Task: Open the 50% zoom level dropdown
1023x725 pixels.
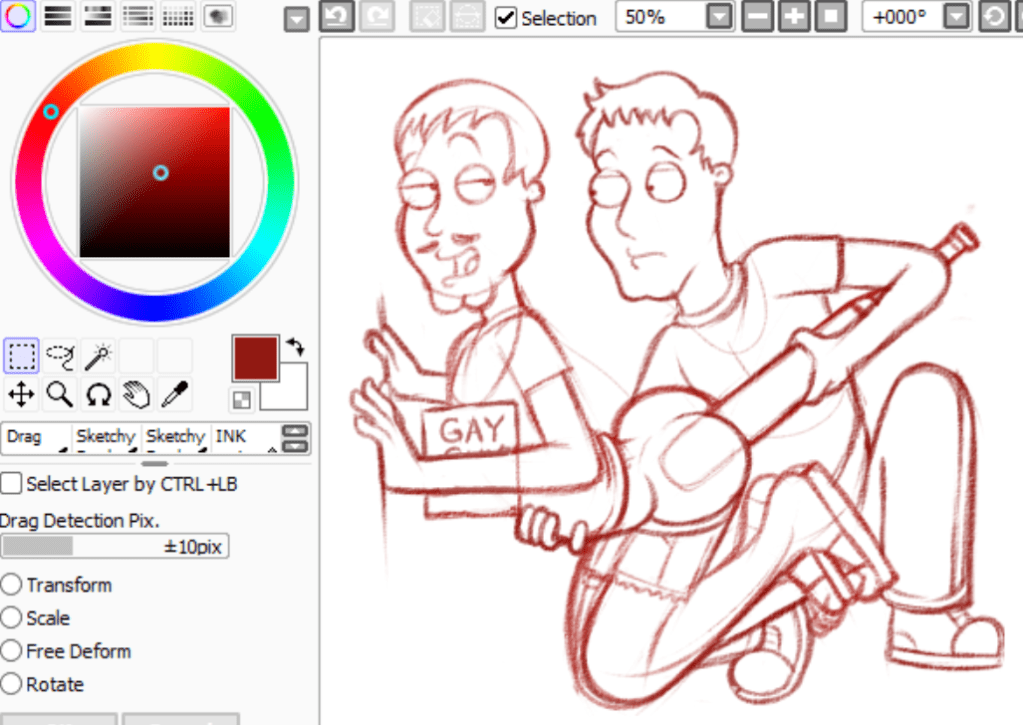Action: tap(719, 17)
